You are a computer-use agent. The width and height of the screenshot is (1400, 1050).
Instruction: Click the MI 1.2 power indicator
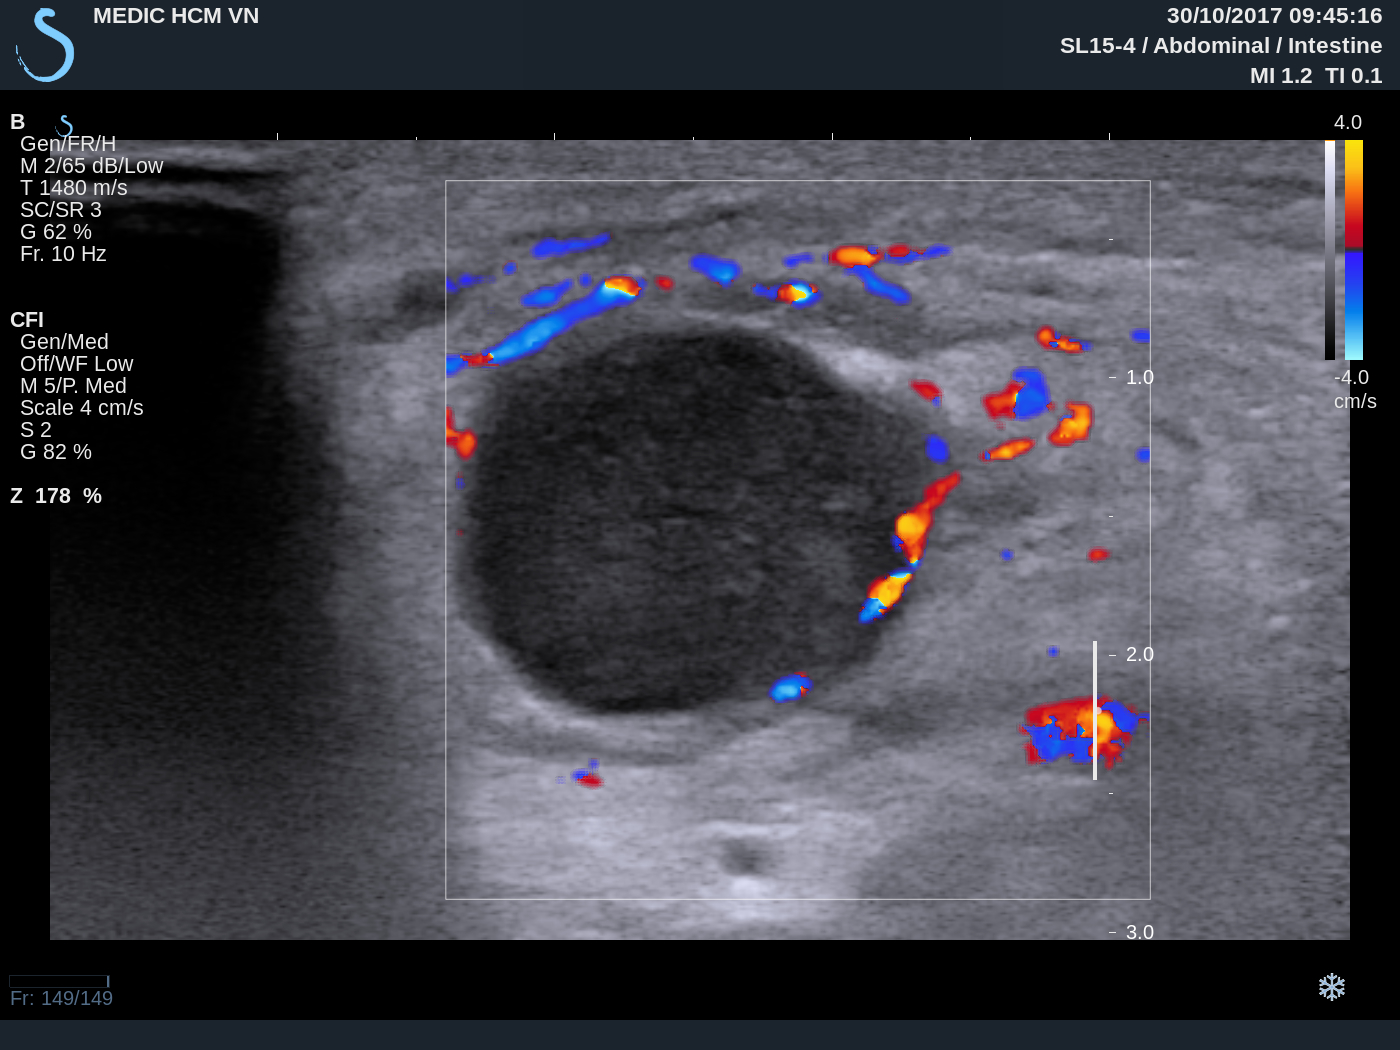(x=1281, y=75)
